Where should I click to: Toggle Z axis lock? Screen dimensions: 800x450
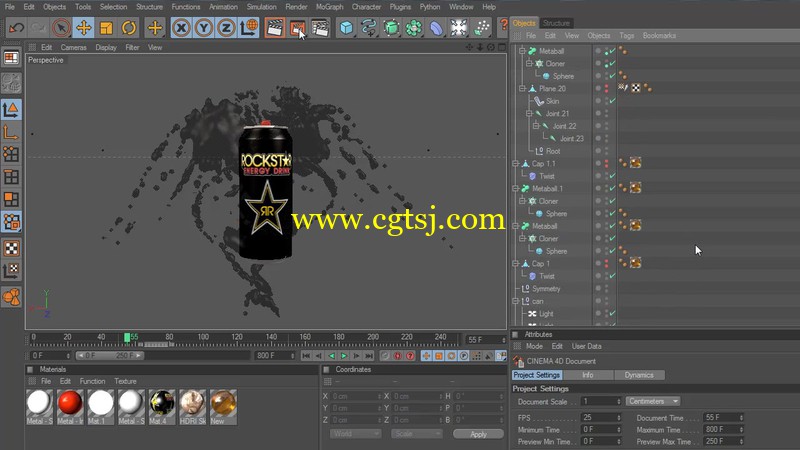tap(226, 28)
